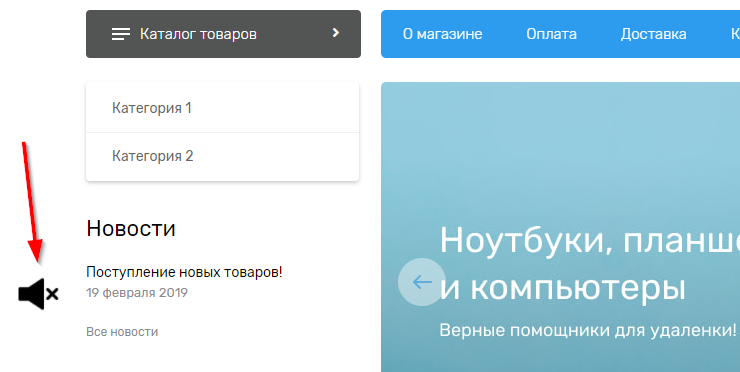The width and height of the screenshot is (740, 372).
Task: Click the hamburger icon in Каталог товаров
Action: click(121, 34)
